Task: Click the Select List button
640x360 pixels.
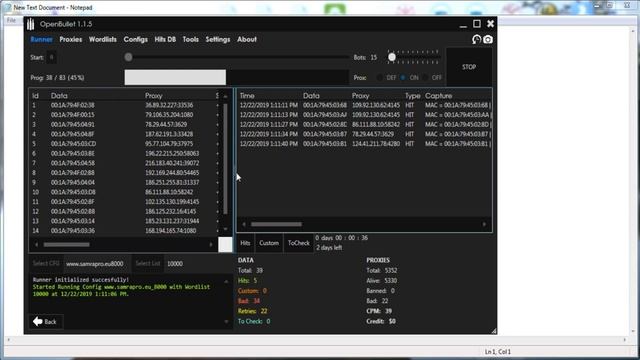Action: click(x=148, y=264)
